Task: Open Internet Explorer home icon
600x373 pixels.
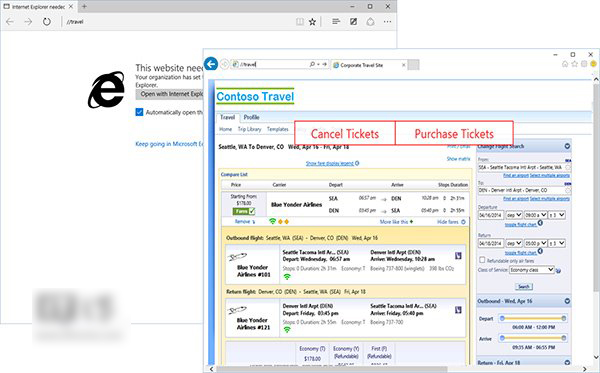Action: (565, 64)
